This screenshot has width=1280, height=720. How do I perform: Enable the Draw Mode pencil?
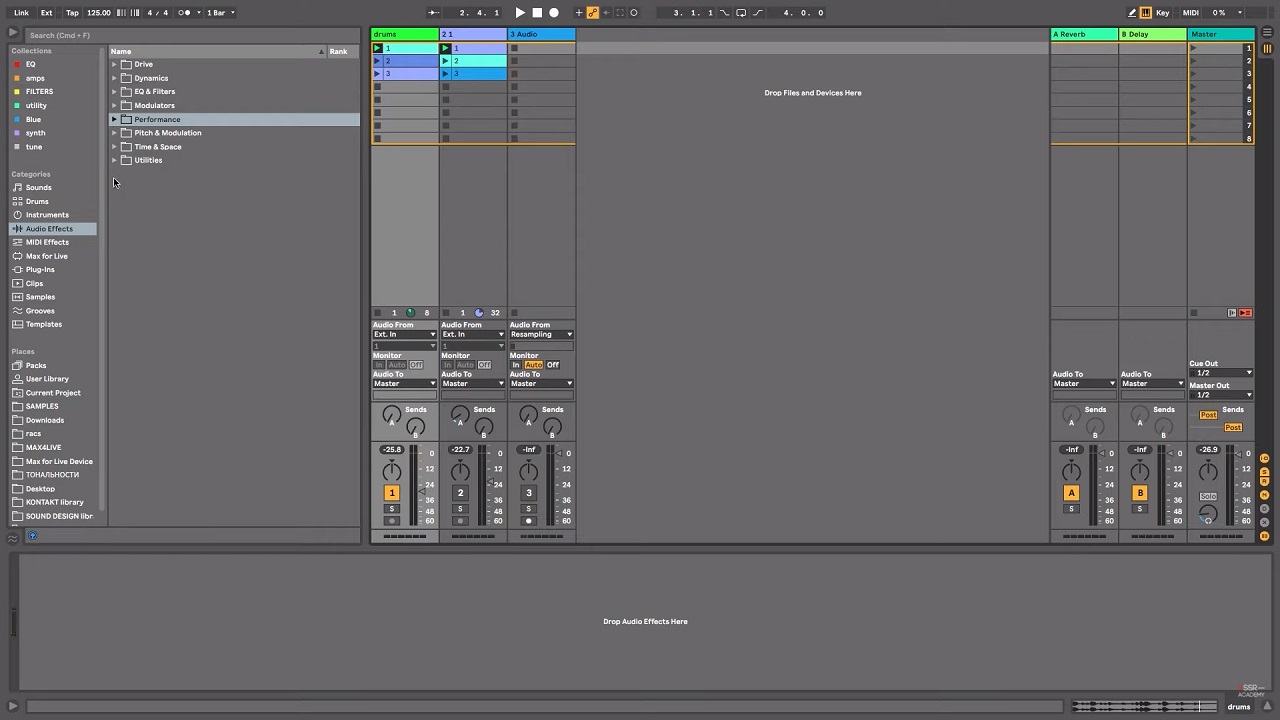pyautogui.click(x=1132, y=13)
